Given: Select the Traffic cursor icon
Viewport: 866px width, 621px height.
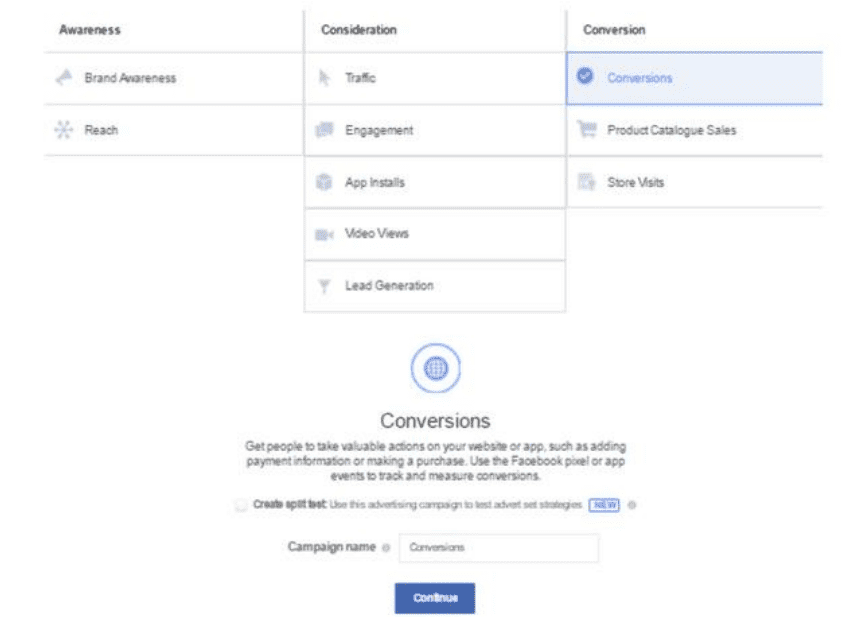Looking at the screenshot, I should [x=324, y=77].
